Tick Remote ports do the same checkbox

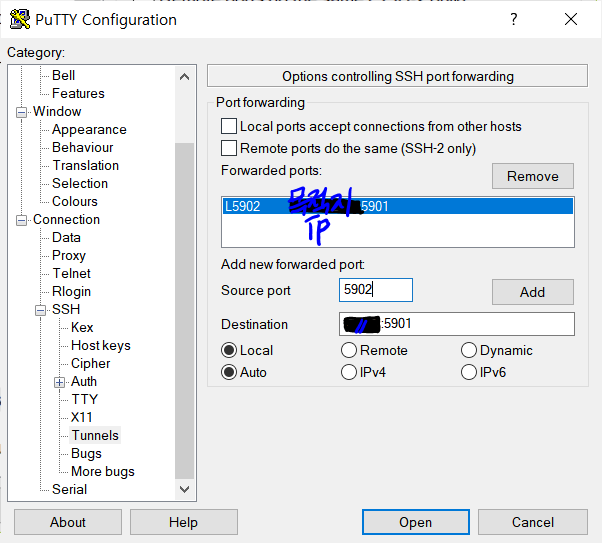click(x=229, y=148)
